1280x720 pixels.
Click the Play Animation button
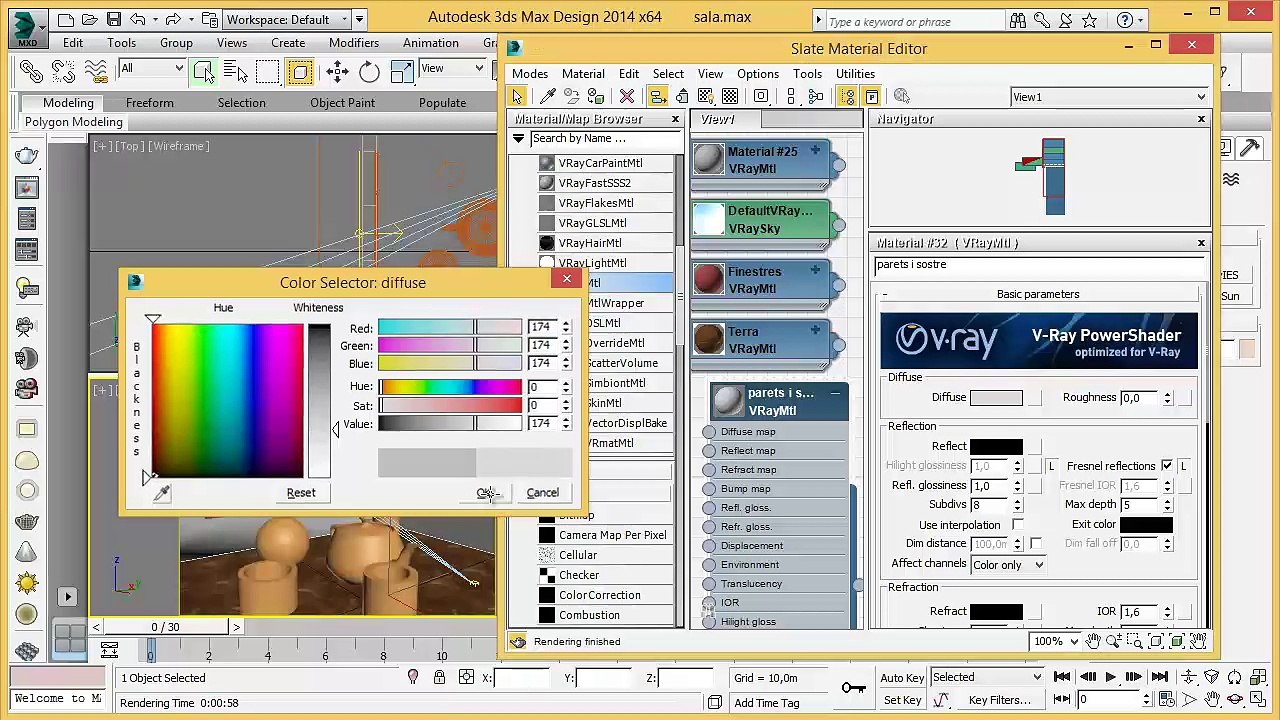[1110, 677]
